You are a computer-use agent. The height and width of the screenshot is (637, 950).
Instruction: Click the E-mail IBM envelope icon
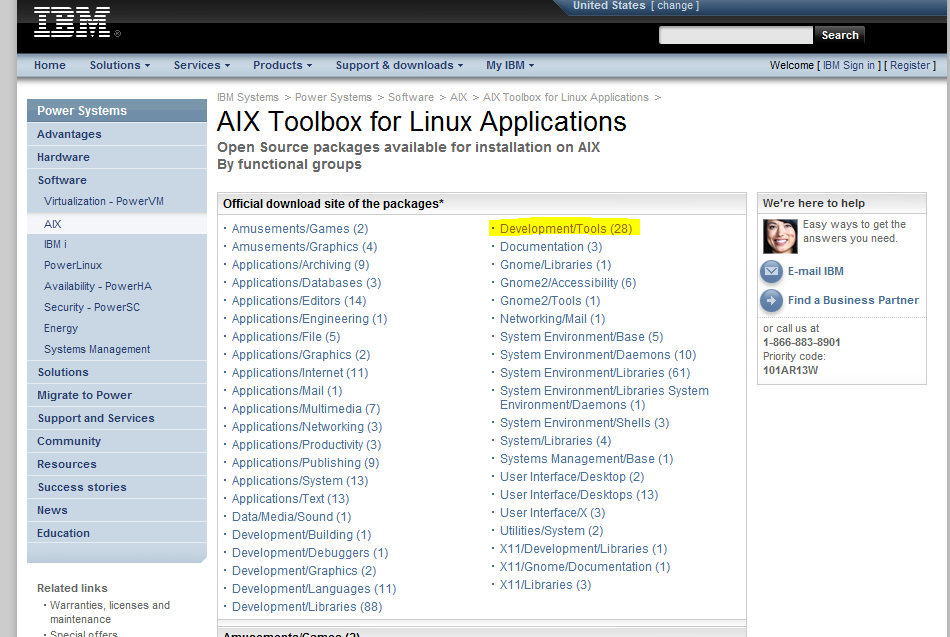(771, 272)
